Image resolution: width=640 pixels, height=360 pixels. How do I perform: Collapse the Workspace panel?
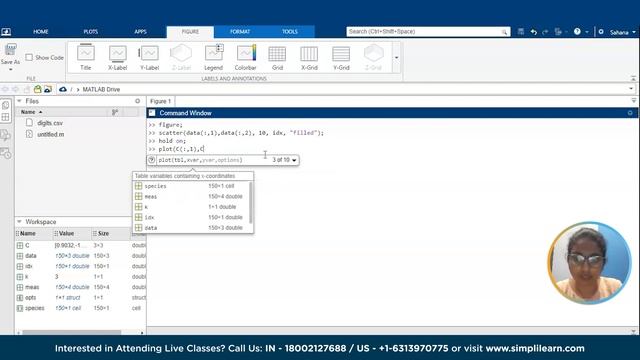click(x=19, y=222)
